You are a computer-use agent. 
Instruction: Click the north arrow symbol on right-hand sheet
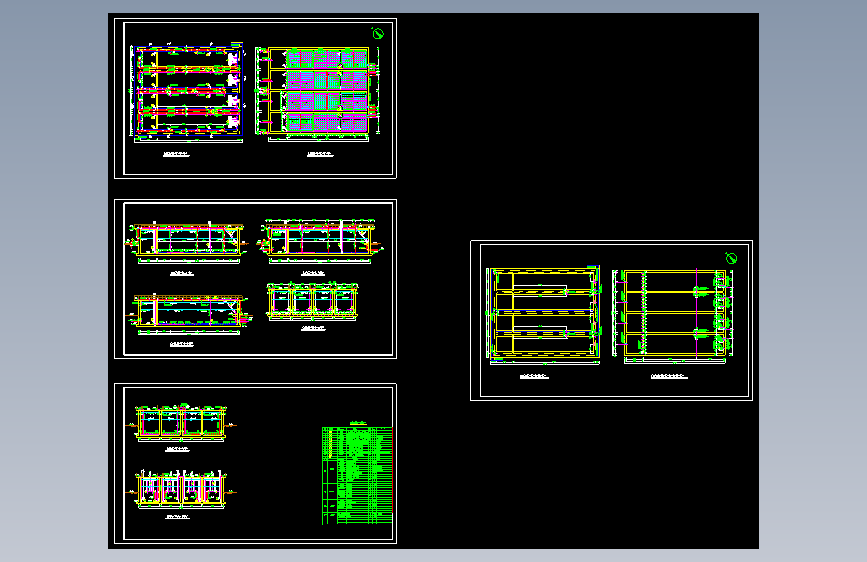click(x=731, y=258)
